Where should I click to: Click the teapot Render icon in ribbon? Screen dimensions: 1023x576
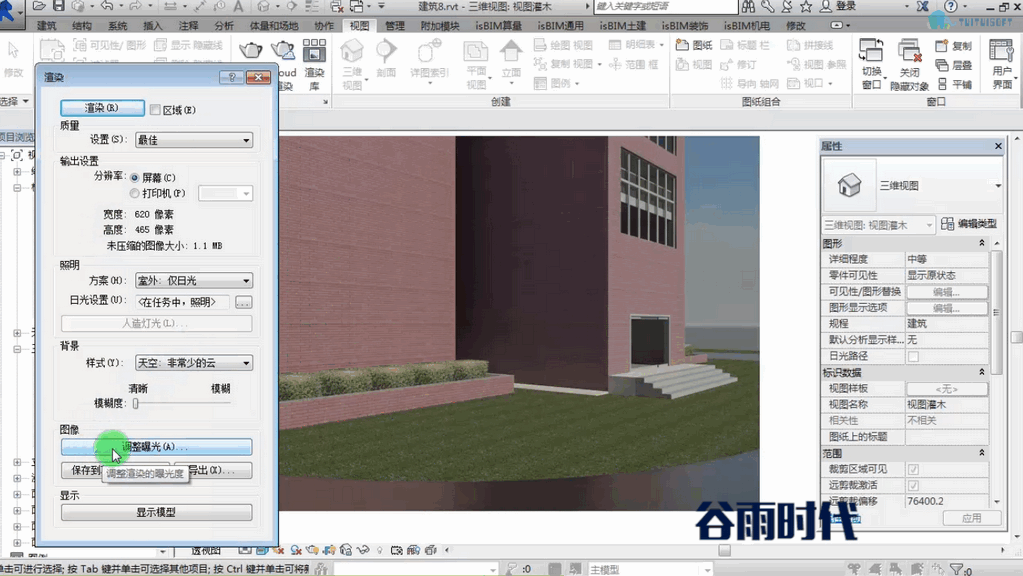[251, 50]
